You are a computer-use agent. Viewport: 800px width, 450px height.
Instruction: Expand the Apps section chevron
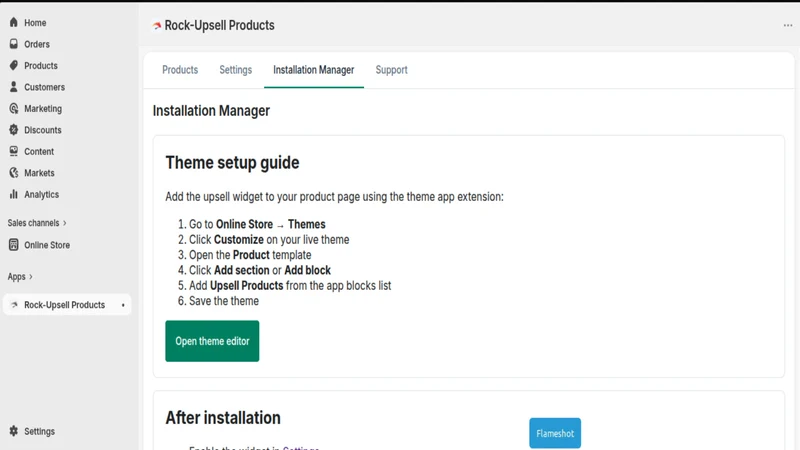(31, 277)
